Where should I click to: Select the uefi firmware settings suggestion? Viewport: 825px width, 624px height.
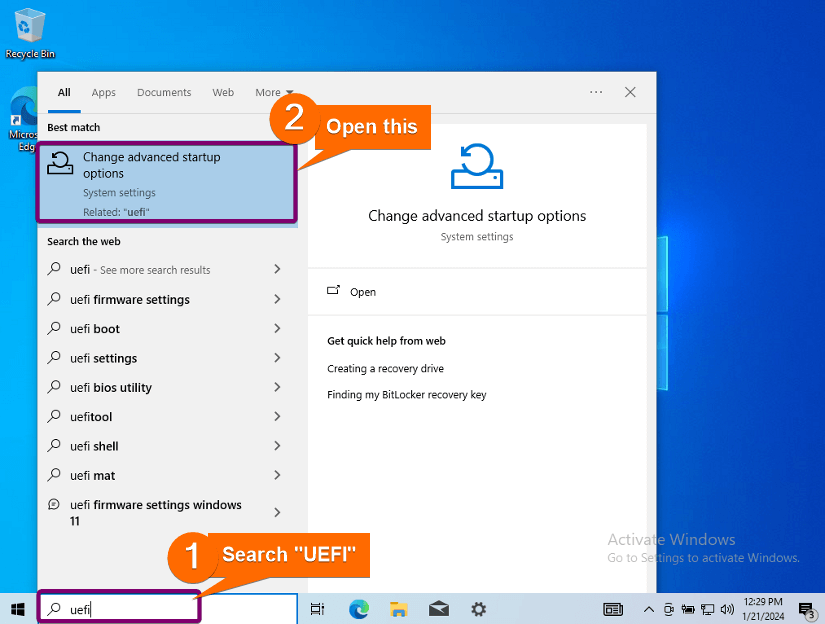(167, 299)
